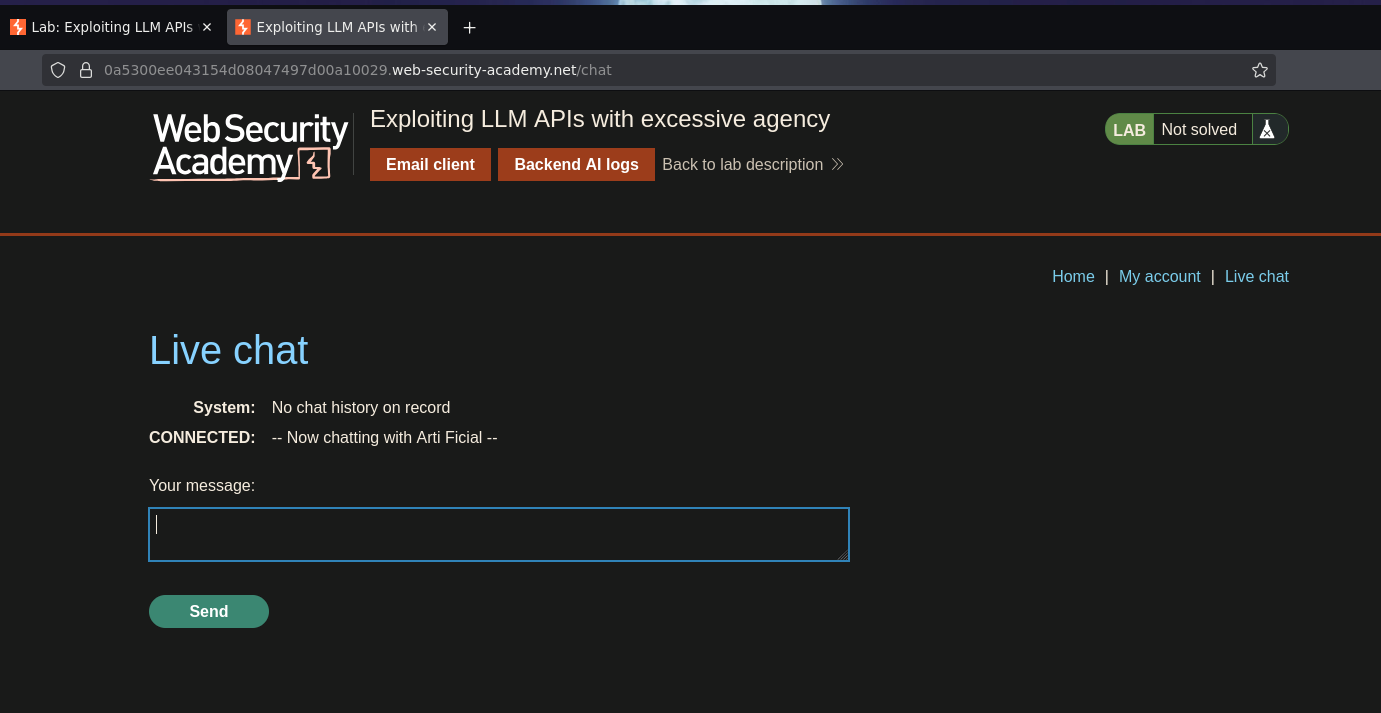Click 'No chat history on record' text

(x=361, y=407)
